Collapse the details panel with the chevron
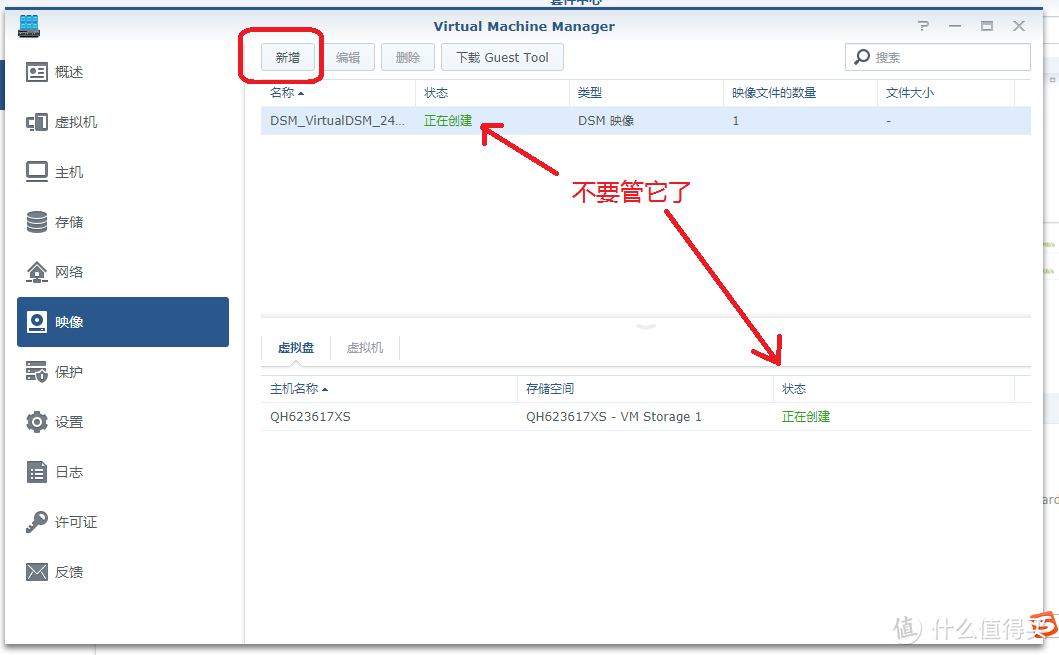Screen dimensions: 1059x655 point(646,327)
